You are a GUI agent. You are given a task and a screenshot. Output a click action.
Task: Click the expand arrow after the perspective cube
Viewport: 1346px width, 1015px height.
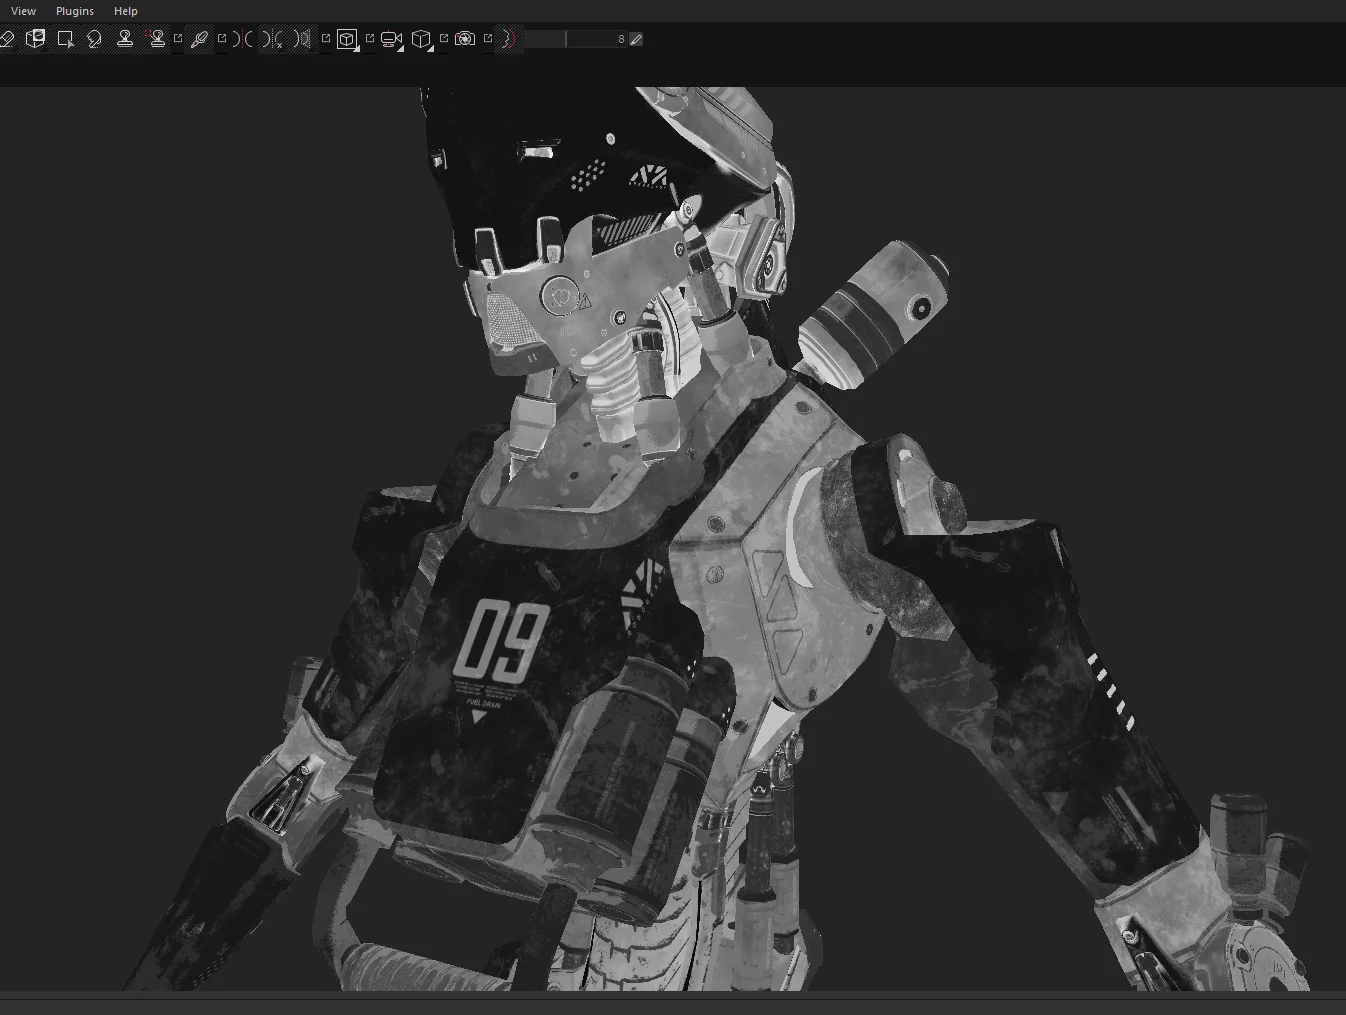[x=444, y=38]
